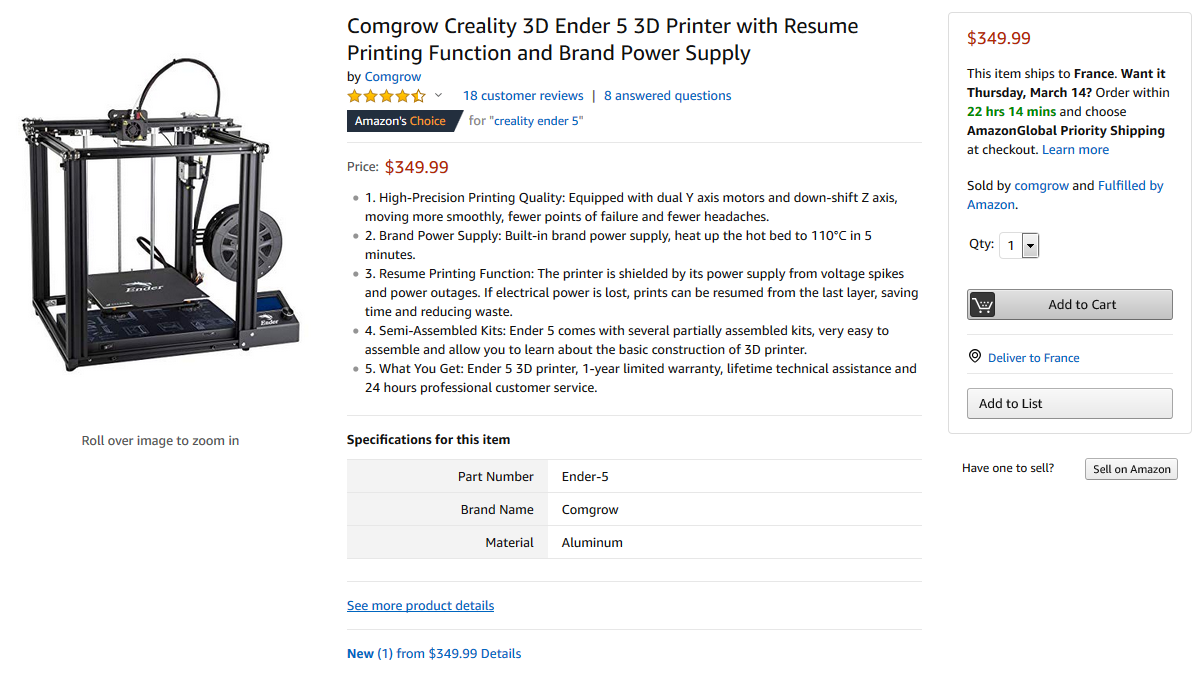1200x678 pixels.
Task: Click the Comgrow brand link under title
Action: click(x=393, y=77)
